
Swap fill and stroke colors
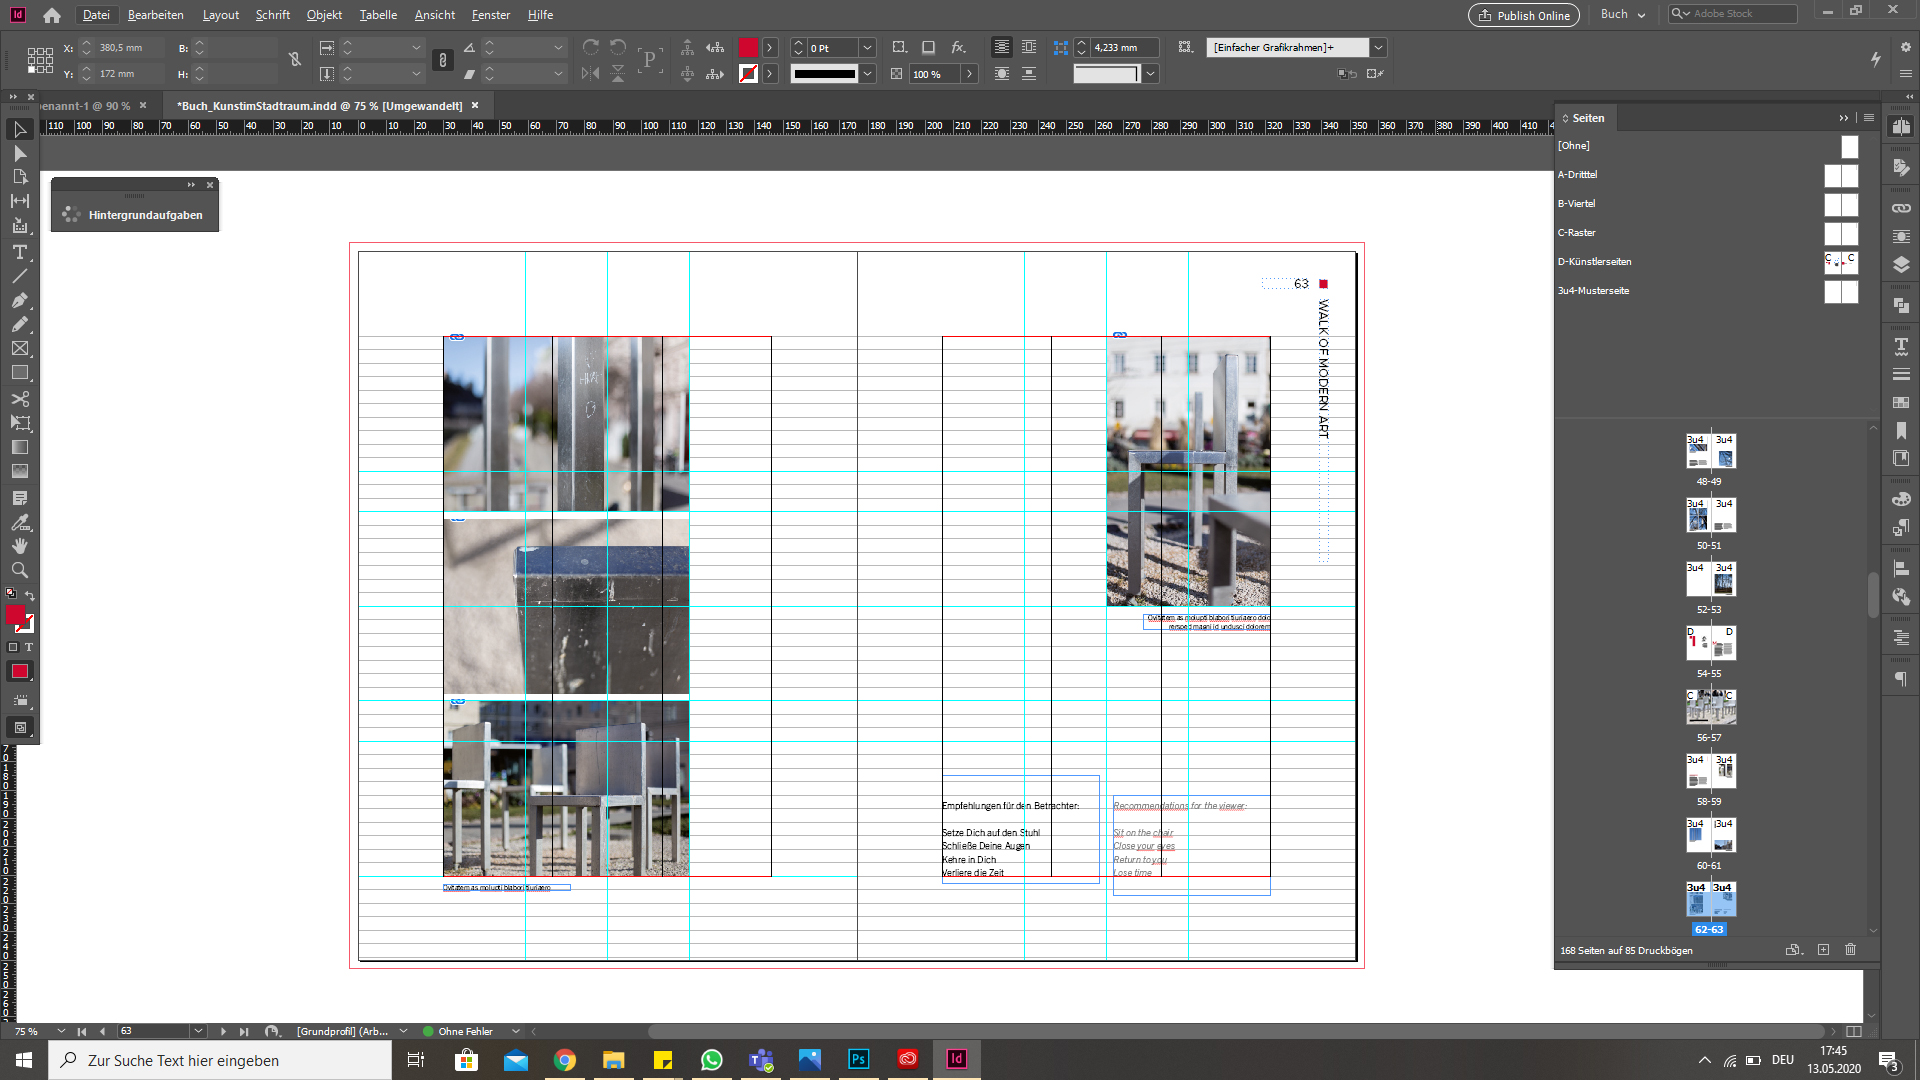(30, 595)
